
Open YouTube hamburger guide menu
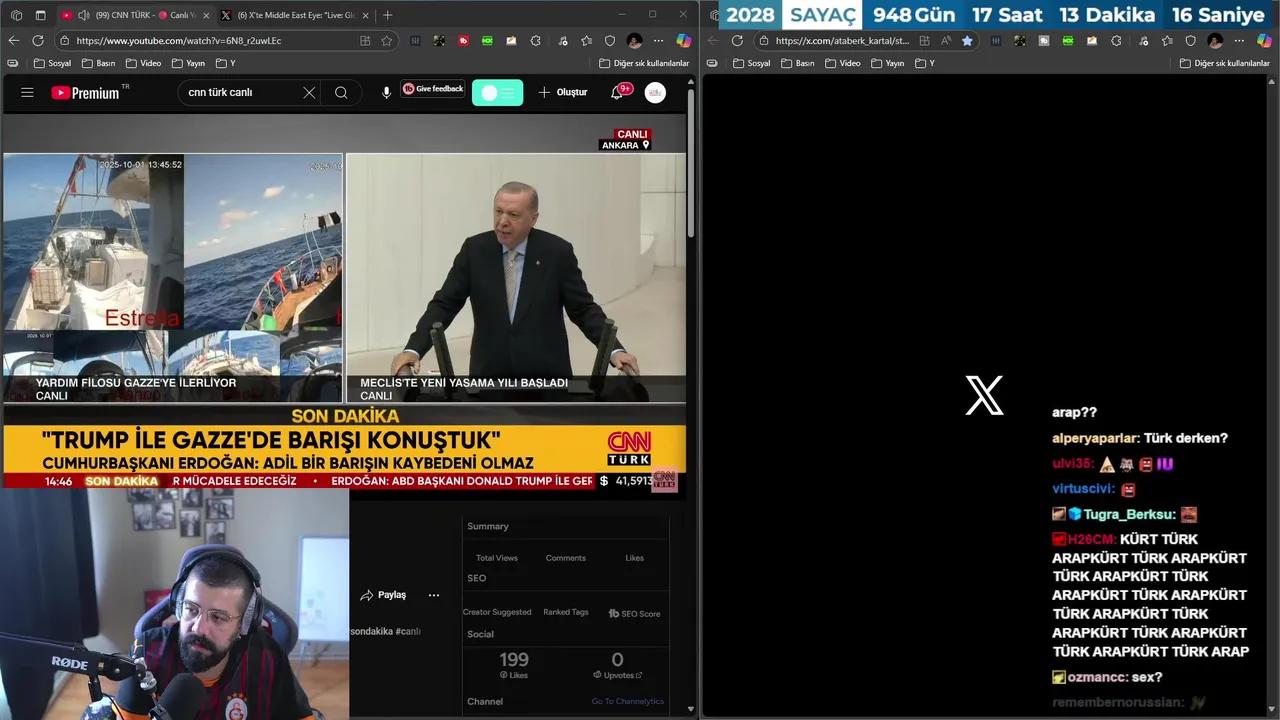(27, 92)
